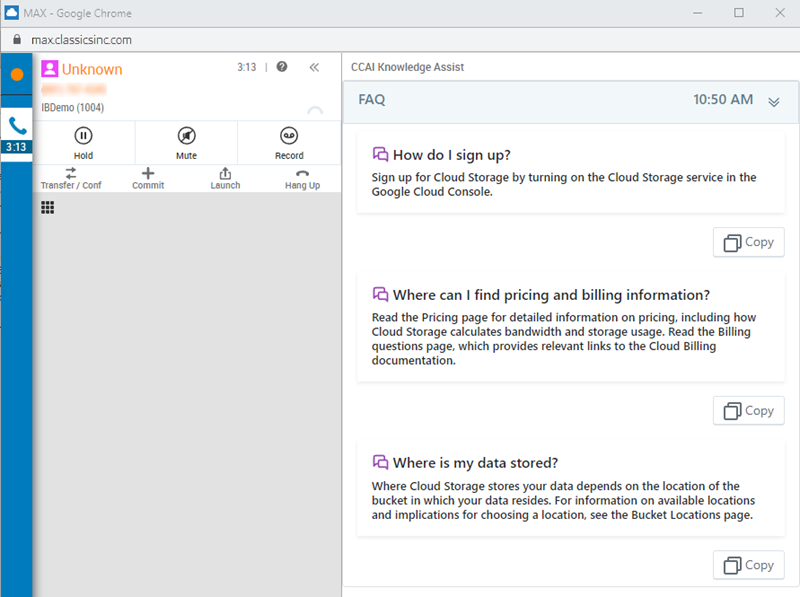Click the call timer 3:13 in header
Screen dimensions: 800x597
[x=246, y=67]
